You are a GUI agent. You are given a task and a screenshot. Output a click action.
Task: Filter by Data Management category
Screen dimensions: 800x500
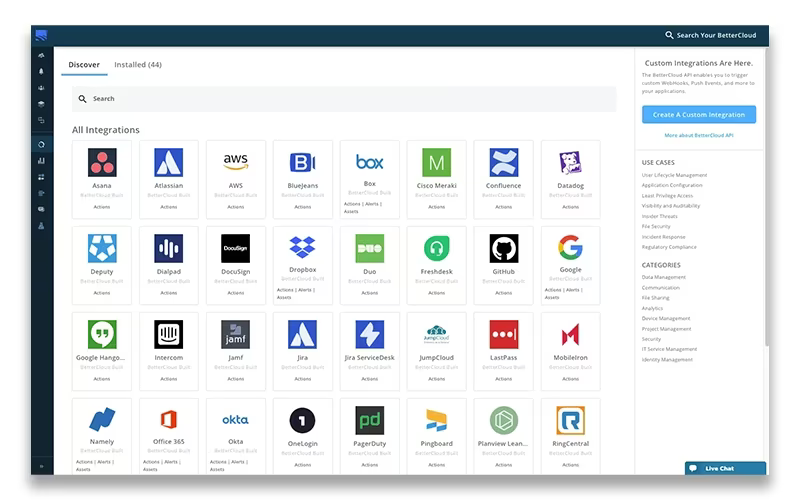[663, 277]
